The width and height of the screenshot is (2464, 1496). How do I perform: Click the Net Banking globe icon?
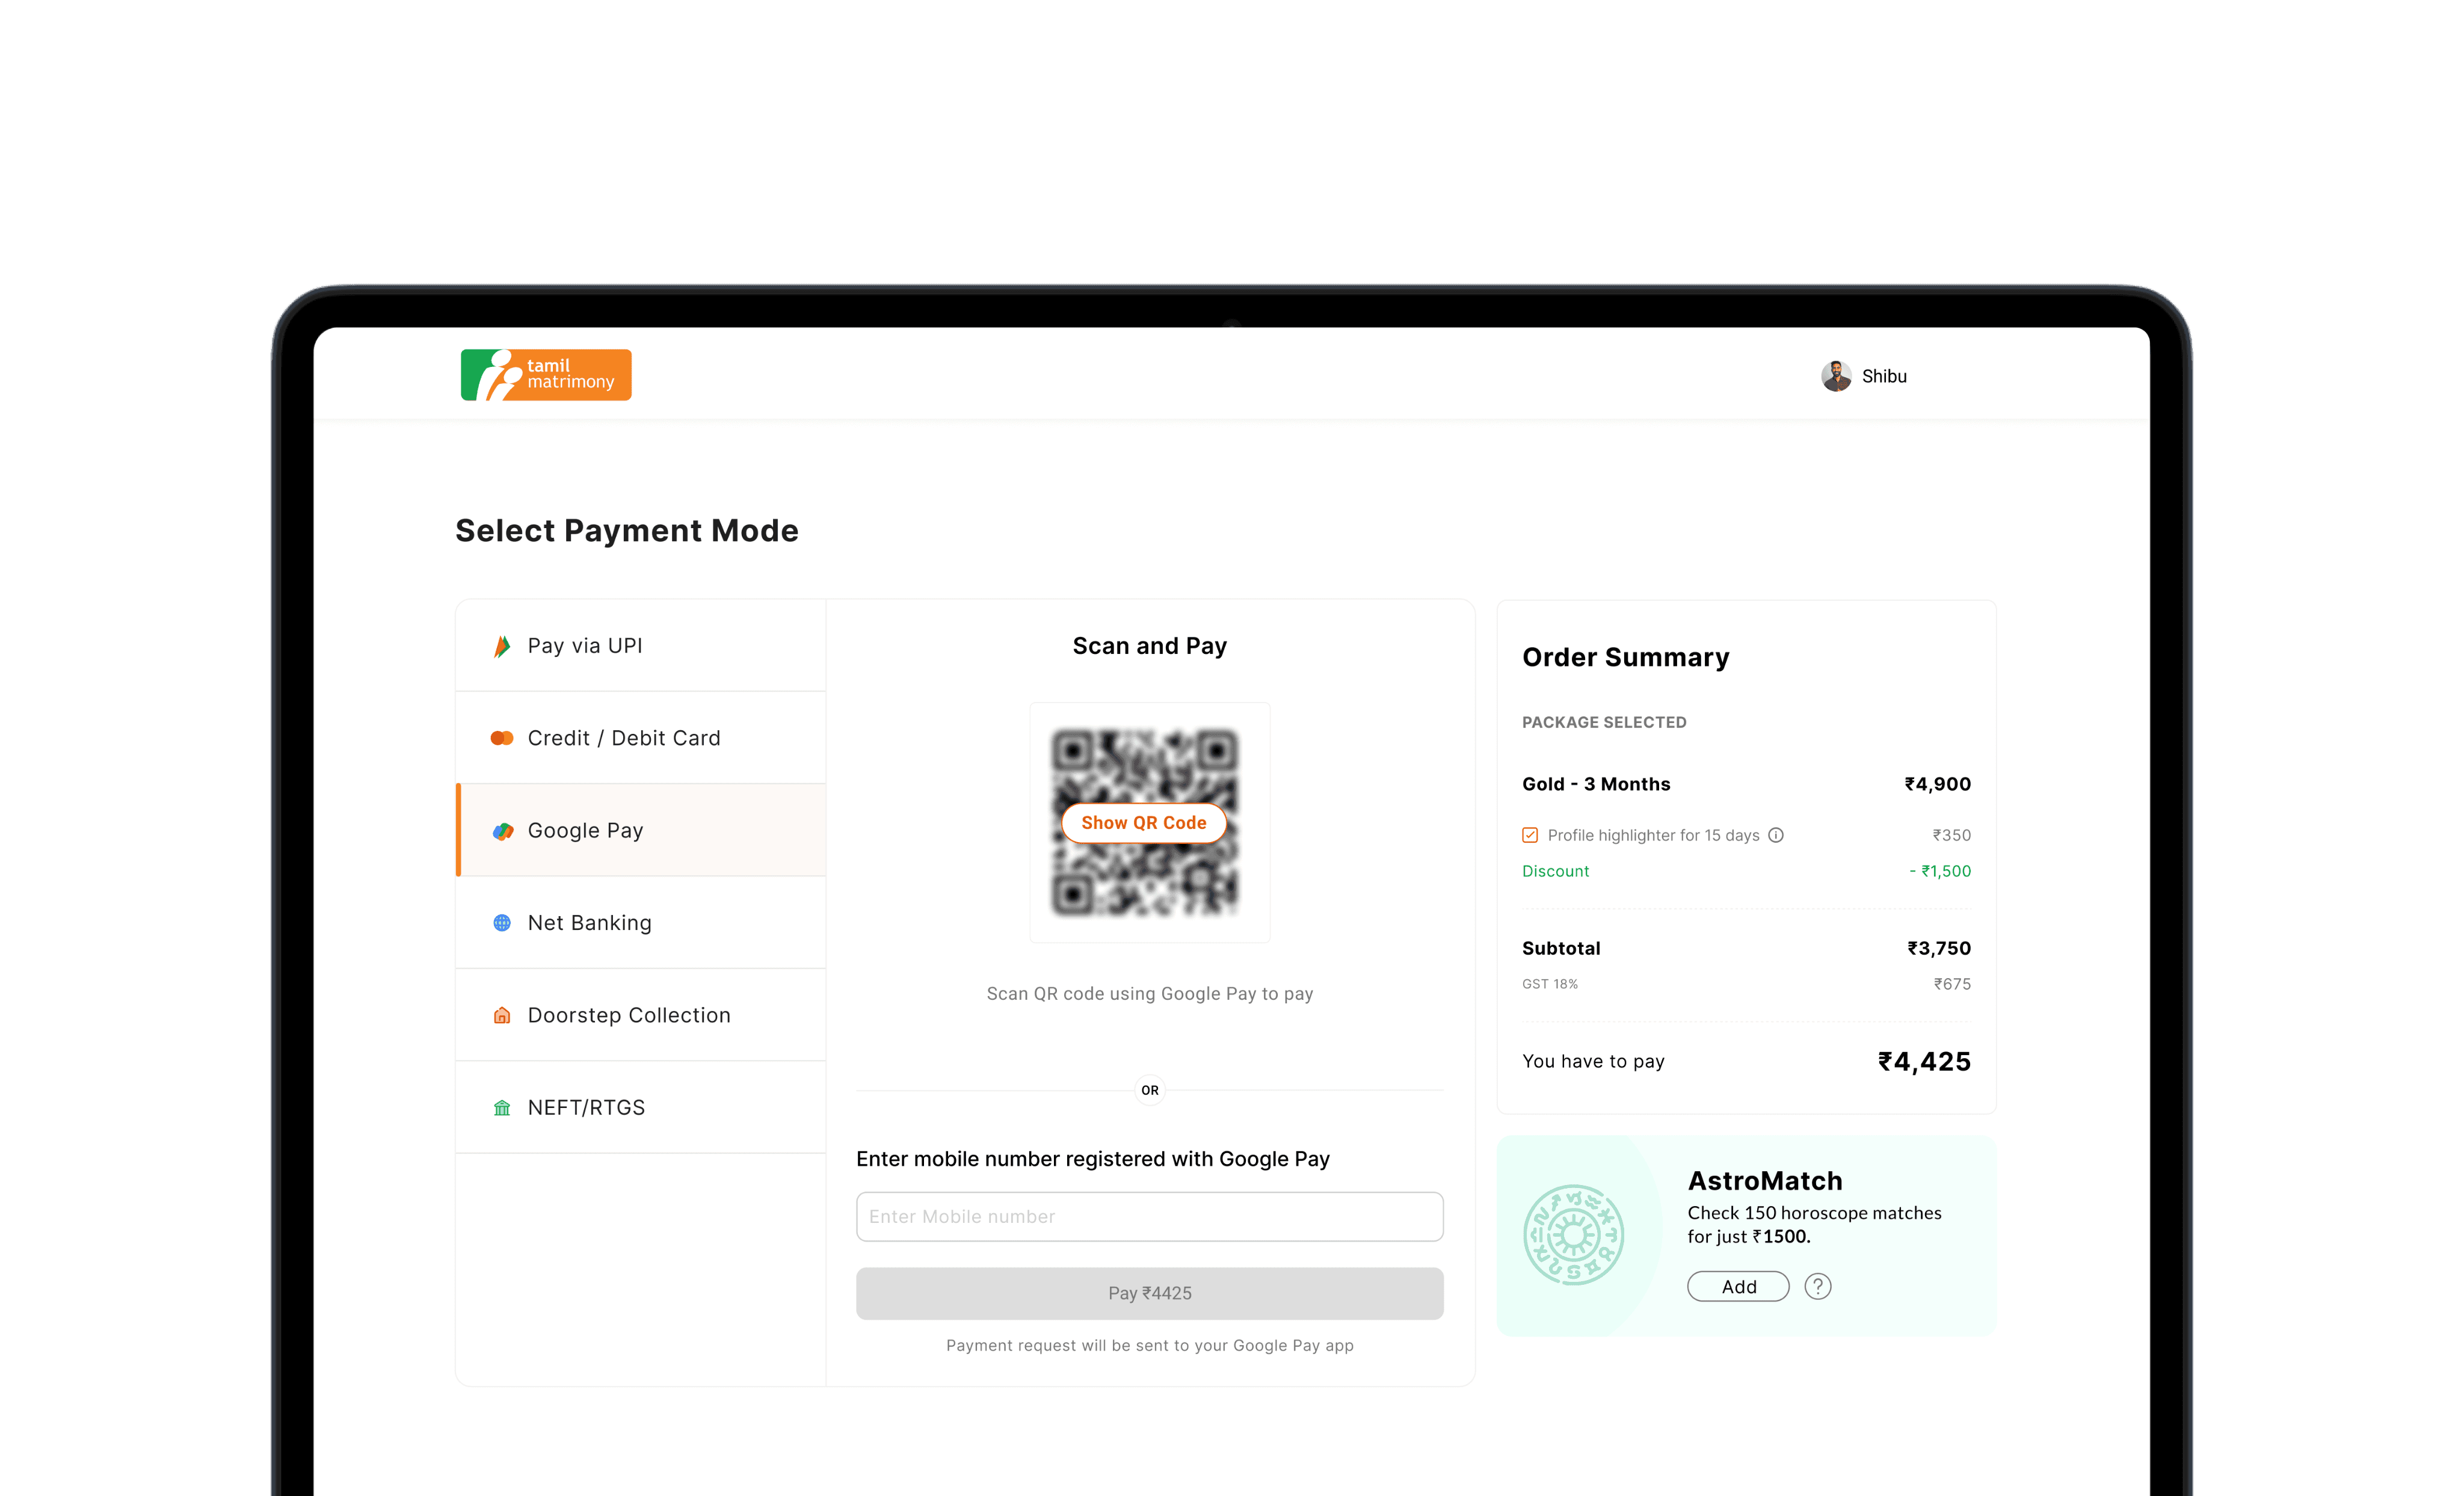[x=502, y=923]
